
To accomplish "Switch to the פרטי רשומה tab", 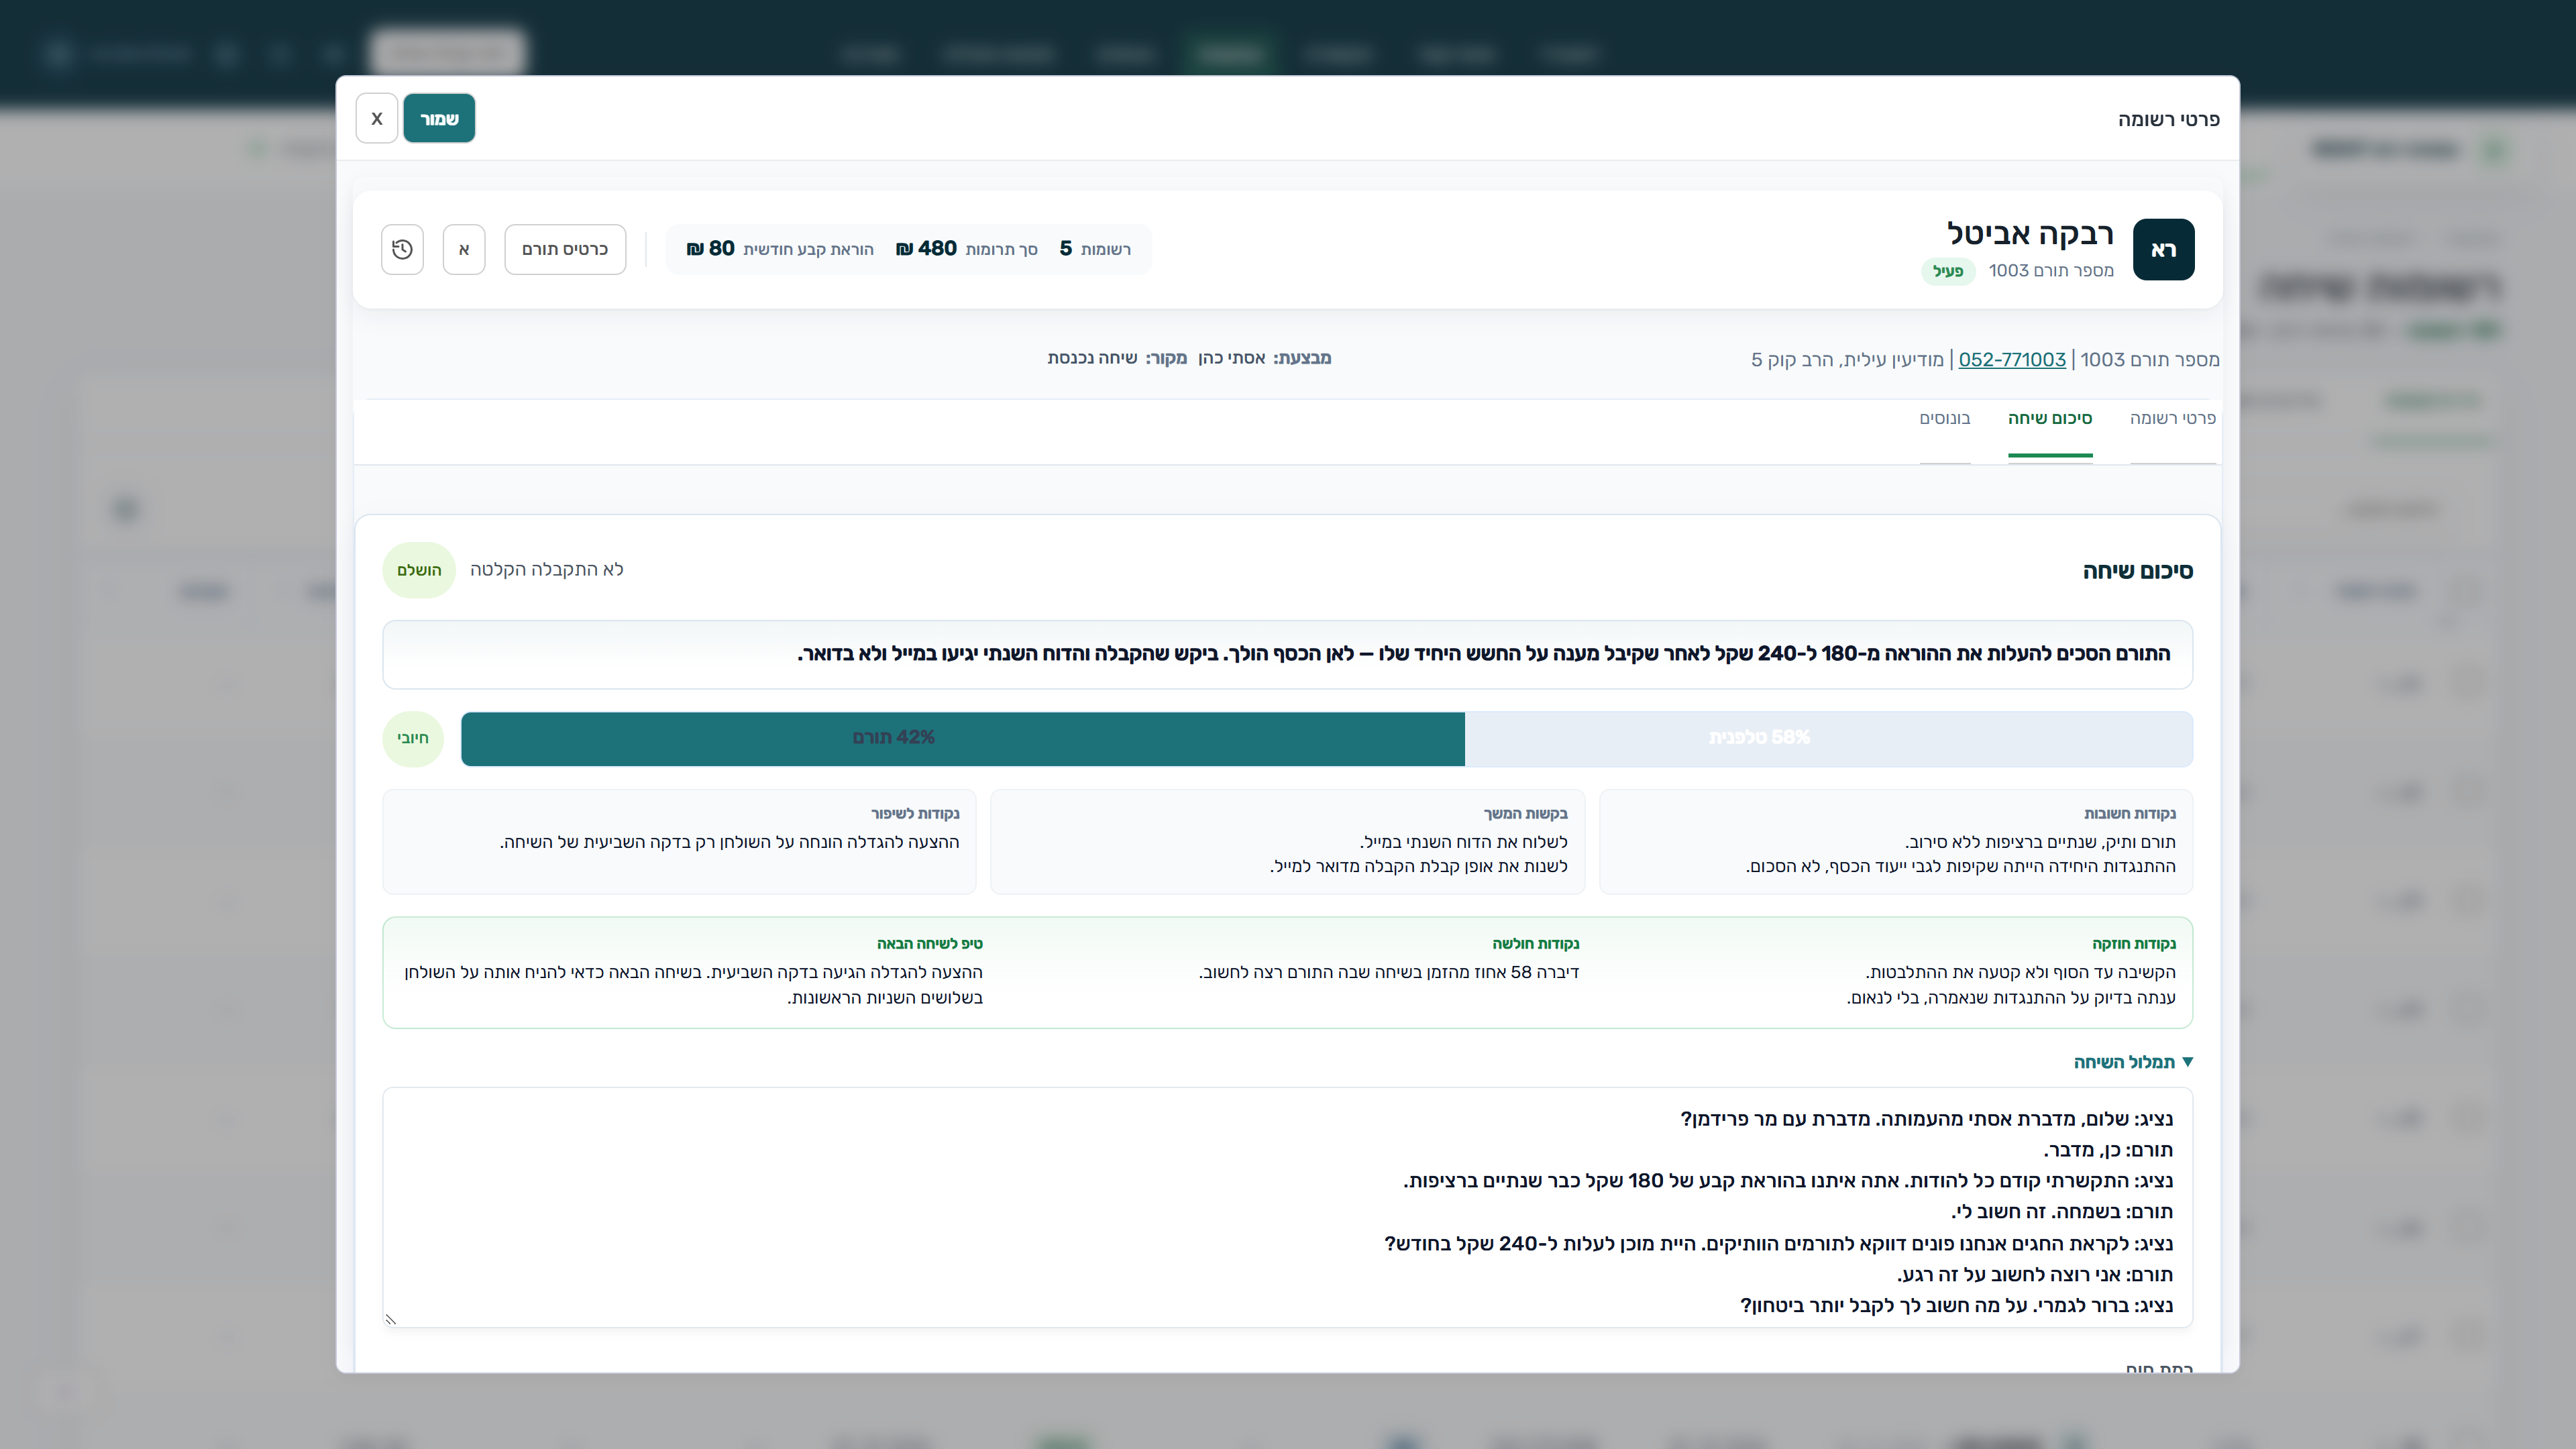I will coord(2172,418).
